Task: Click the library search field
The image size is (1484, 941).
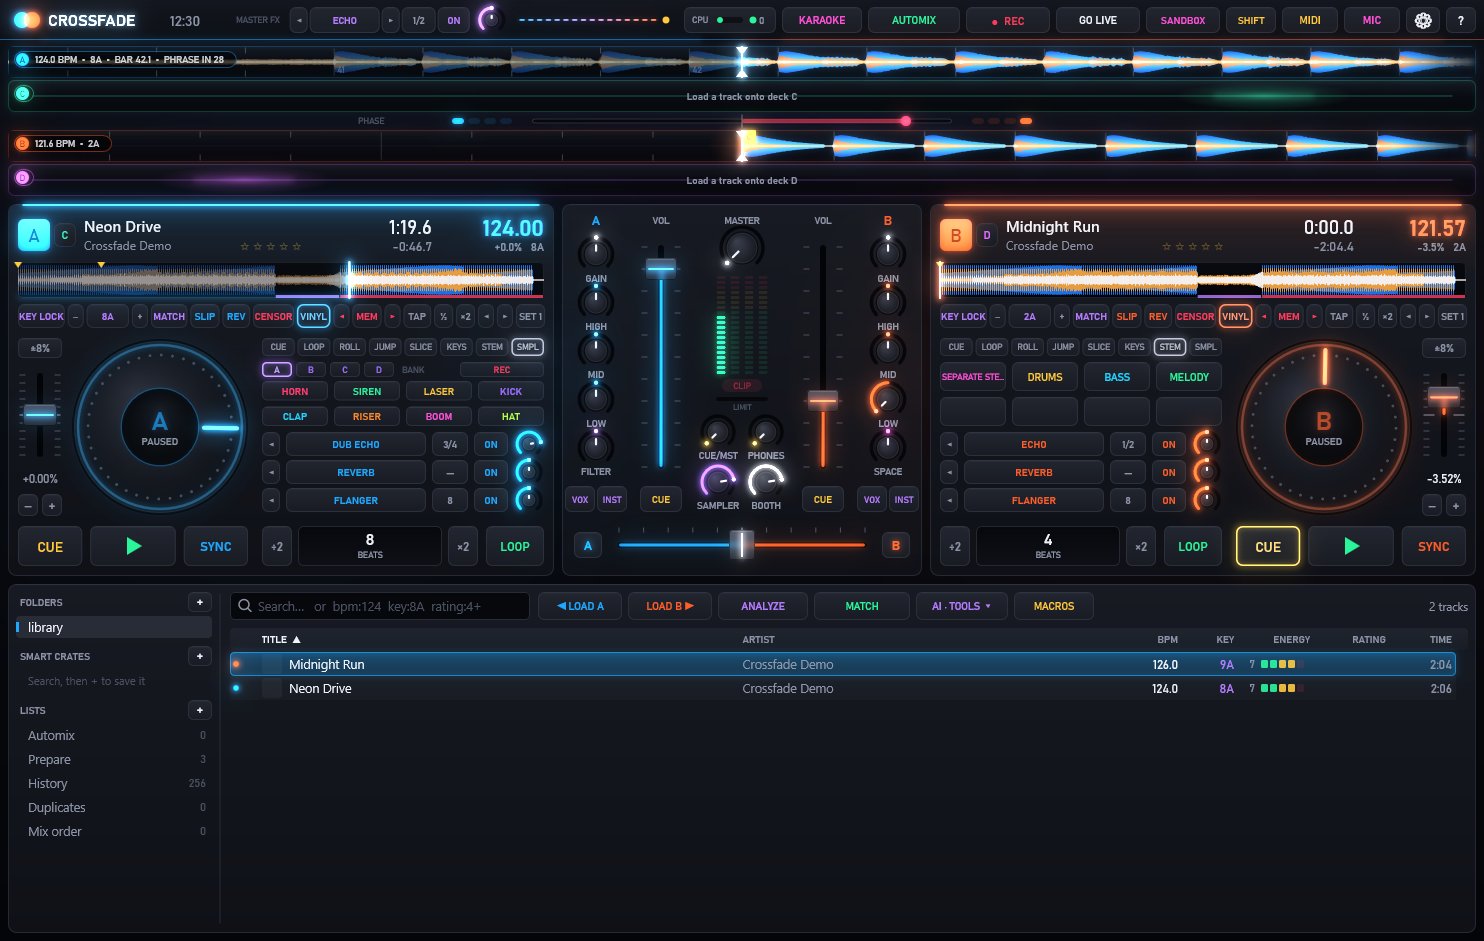Action: [x=380, y=606]
